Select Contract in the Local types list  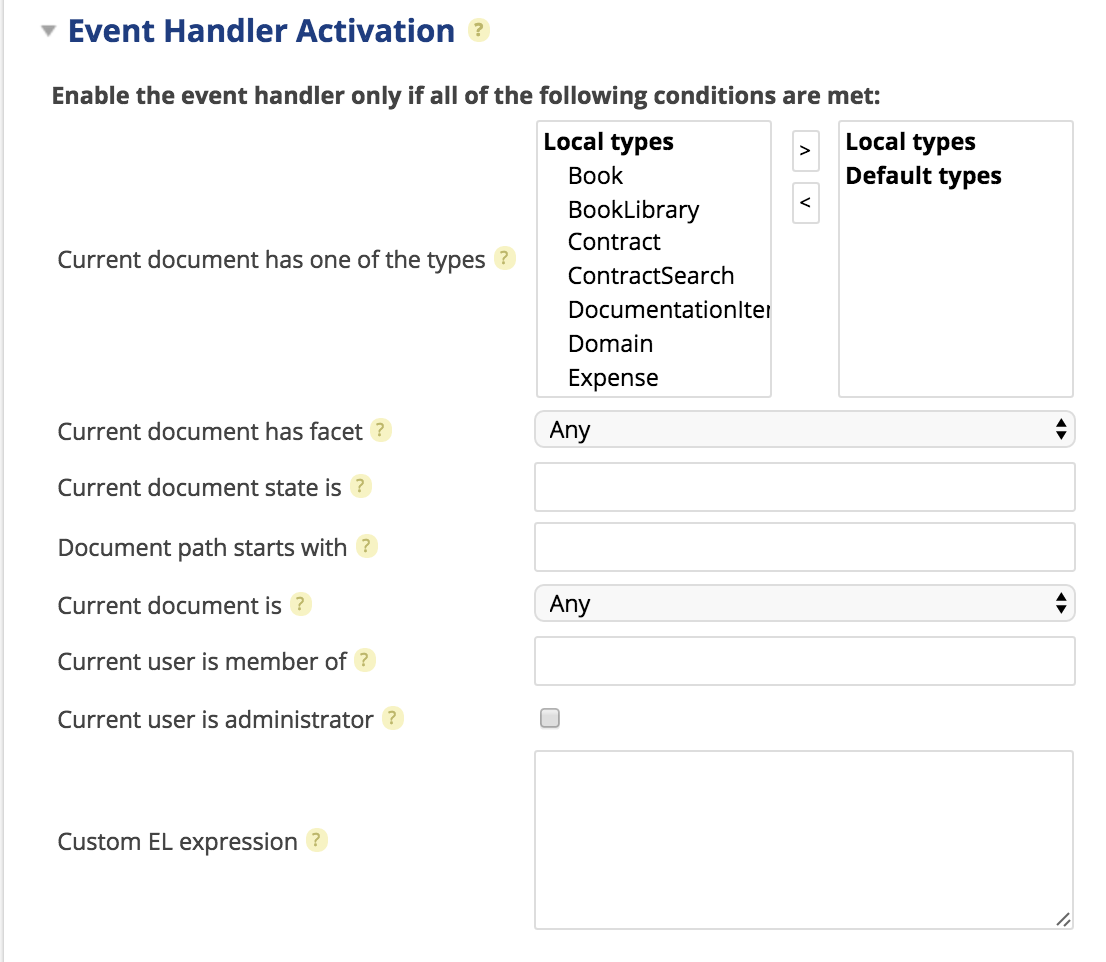[x=613, y=242]
